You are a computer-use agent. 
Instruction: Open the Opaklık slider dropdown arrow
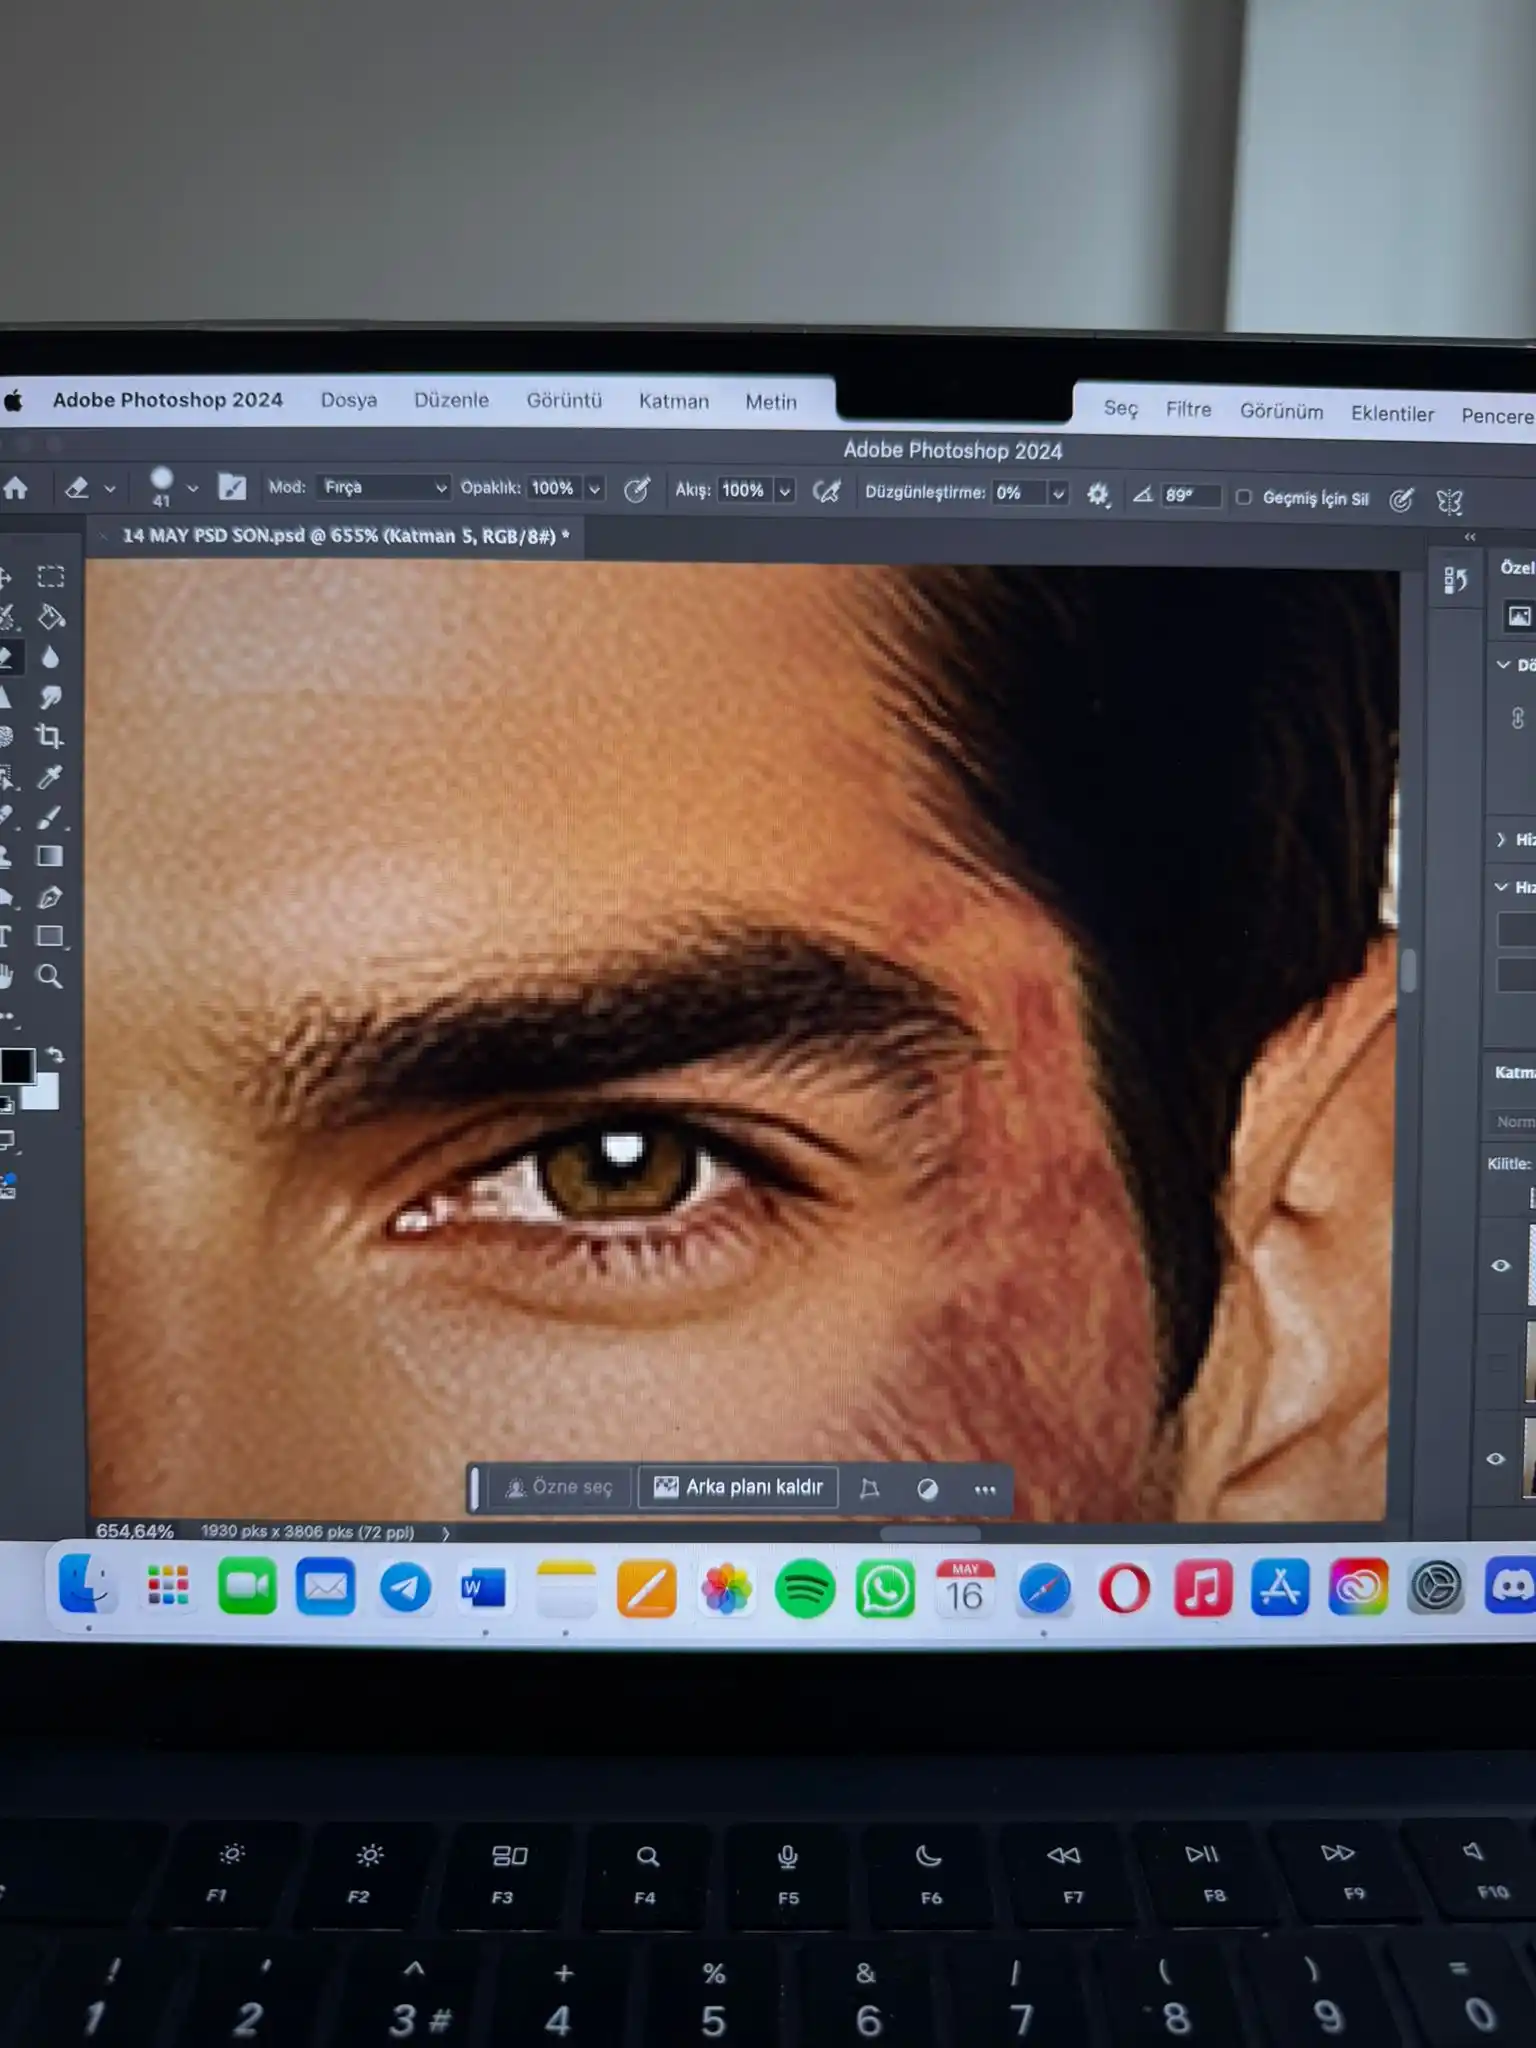(x=594, y=489)
